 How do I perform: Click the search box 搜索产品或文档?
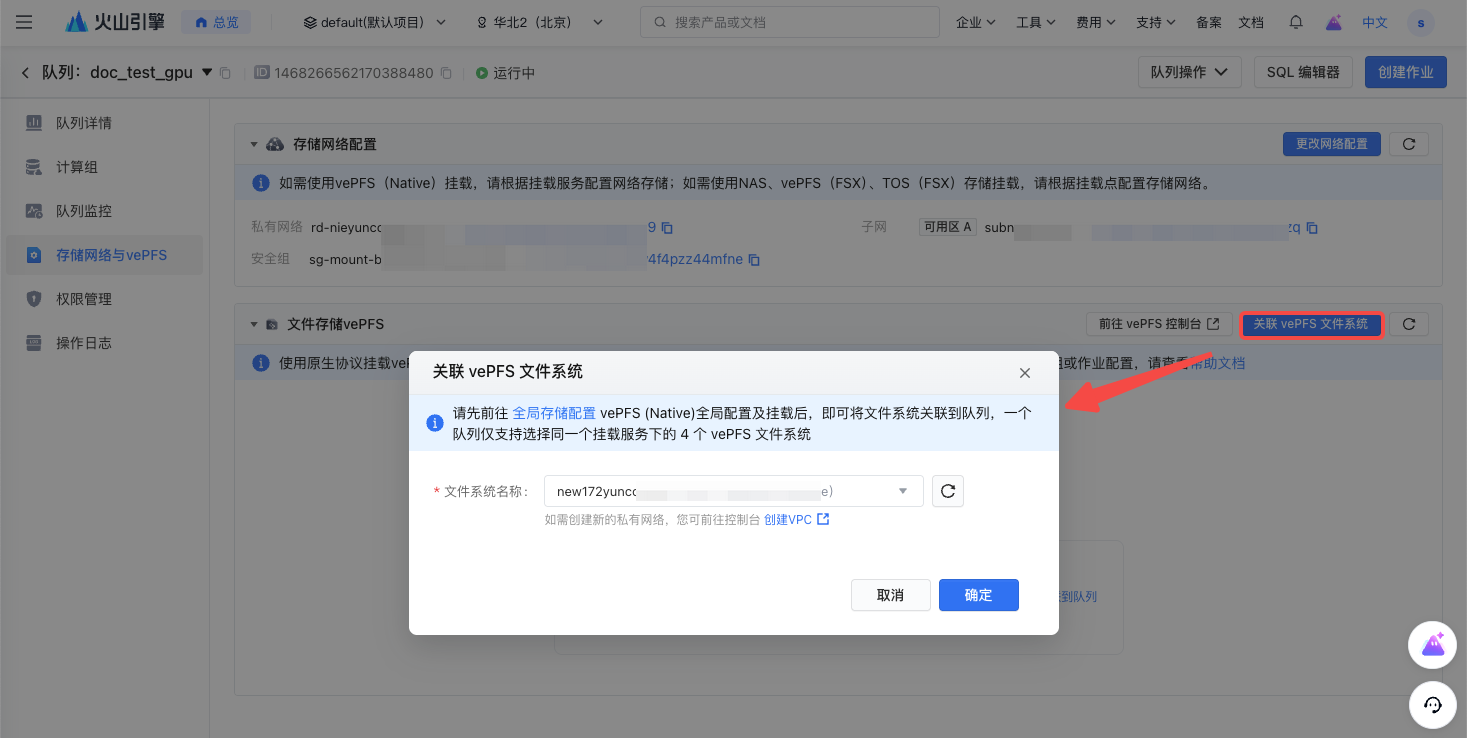tap(790, 22)
